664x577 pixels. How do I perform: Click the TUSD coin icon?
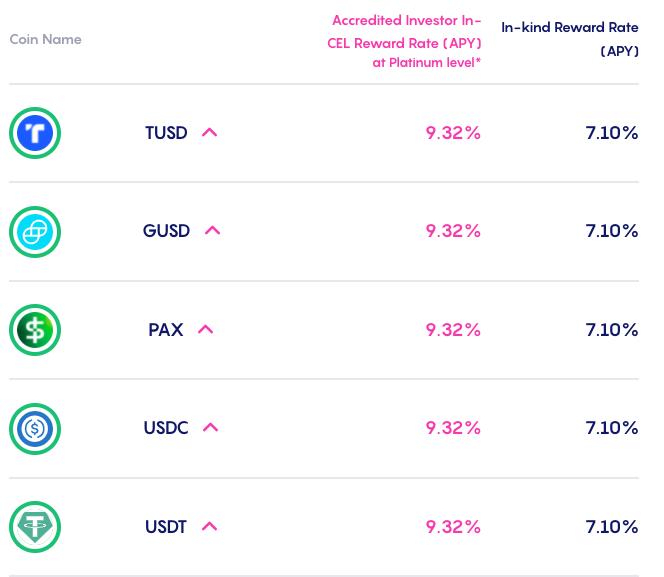click(x=35, y=133)
